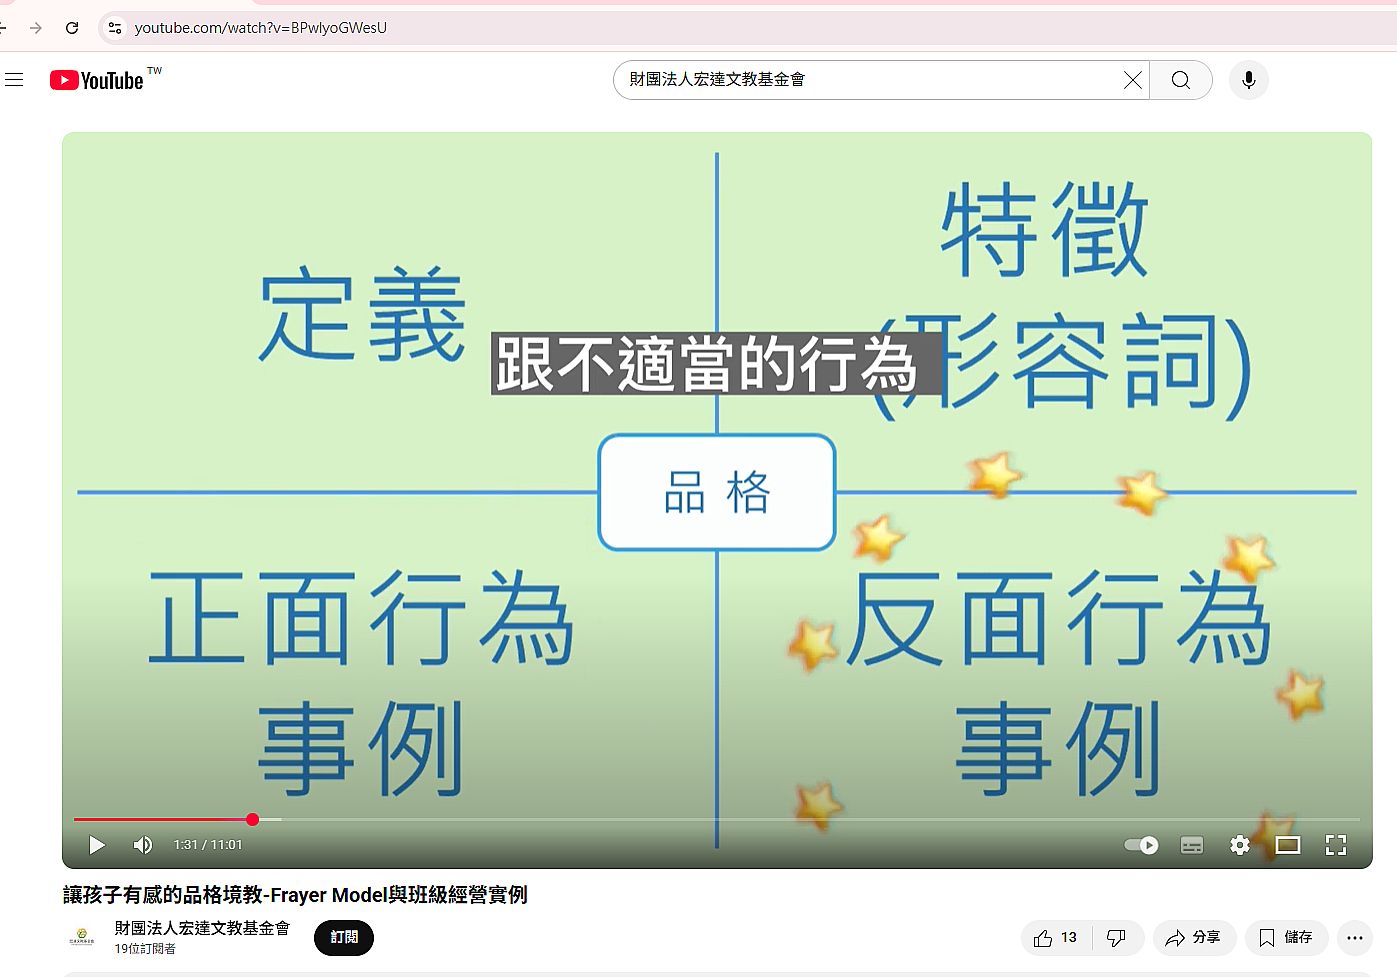Image resolution: width=1397 pixels, height=977 pixels.
Task: Save video using 儲存 button
Action: pyautogui.click(x=1285, y=937)
